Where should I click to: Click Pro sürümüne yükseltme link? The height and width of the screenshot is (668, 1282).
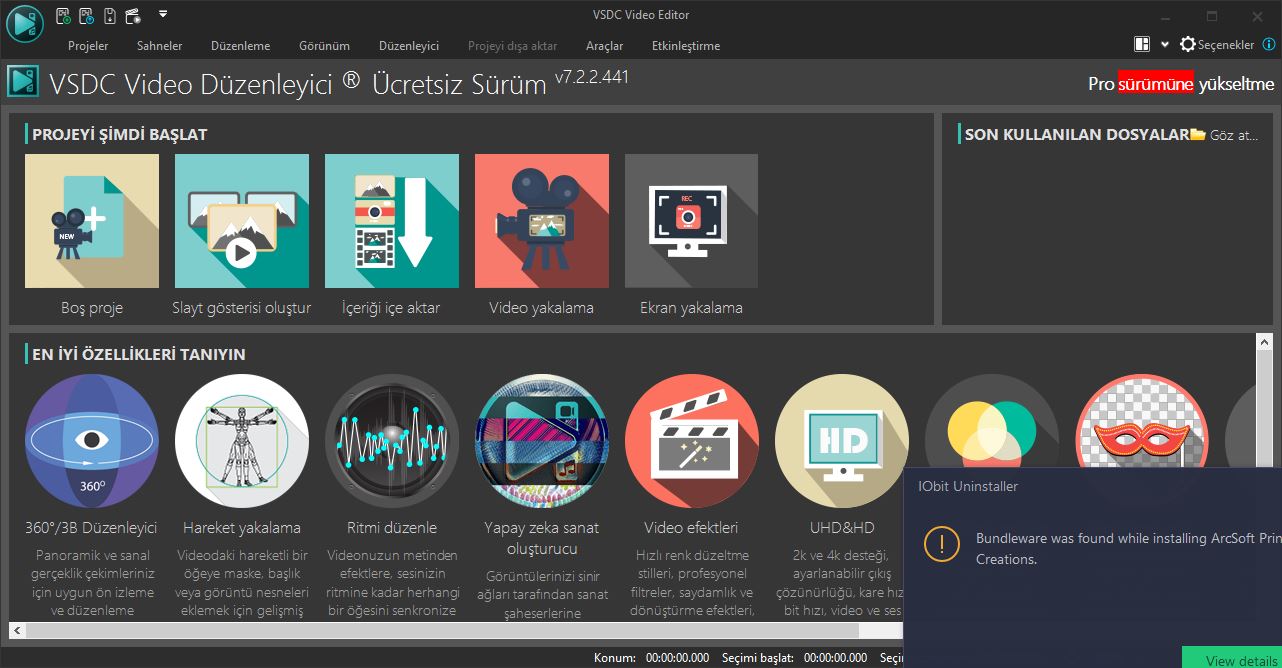click(1181, 84)
